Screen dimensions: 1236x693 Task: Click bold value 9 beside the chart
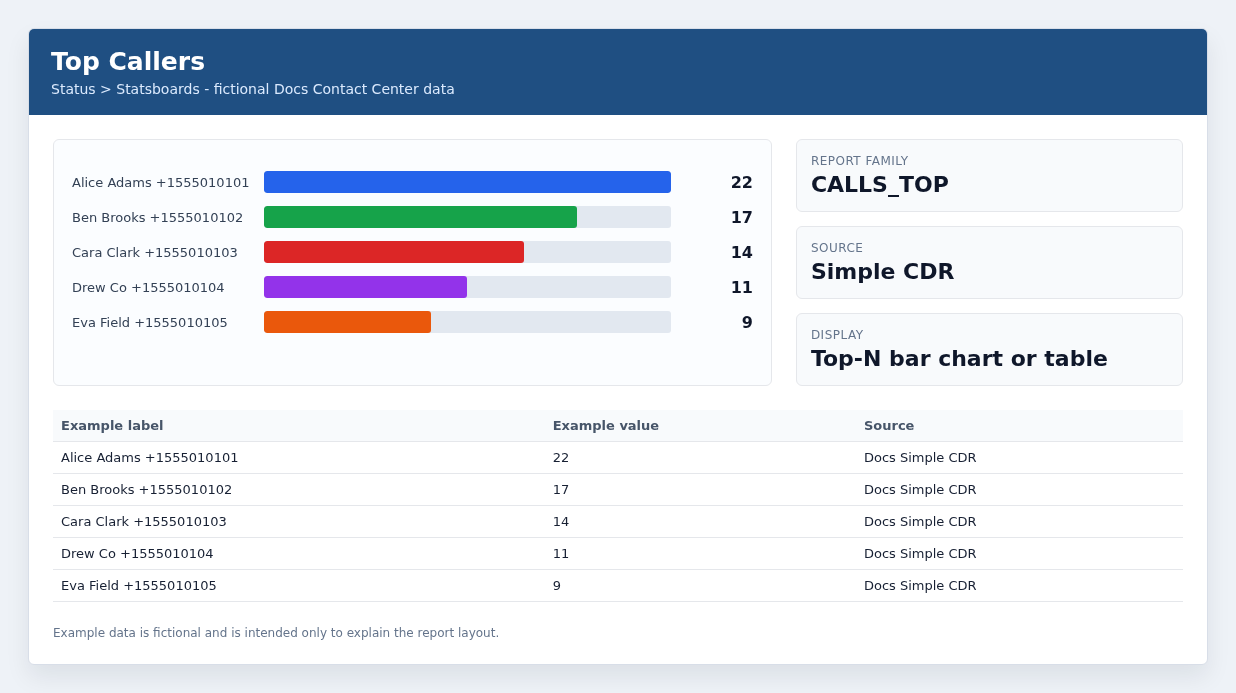coord(747,322)
